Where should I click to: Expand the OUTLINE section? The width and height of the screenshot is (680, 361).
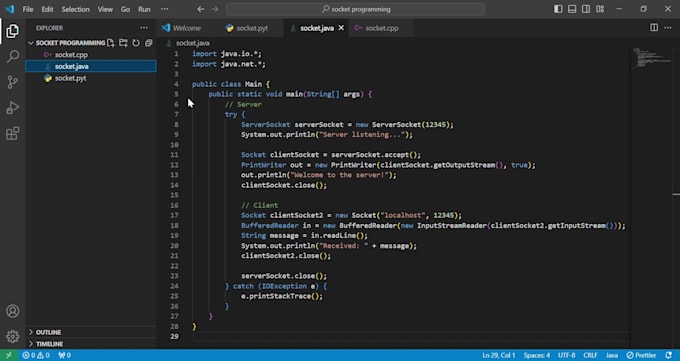[91, 332]
